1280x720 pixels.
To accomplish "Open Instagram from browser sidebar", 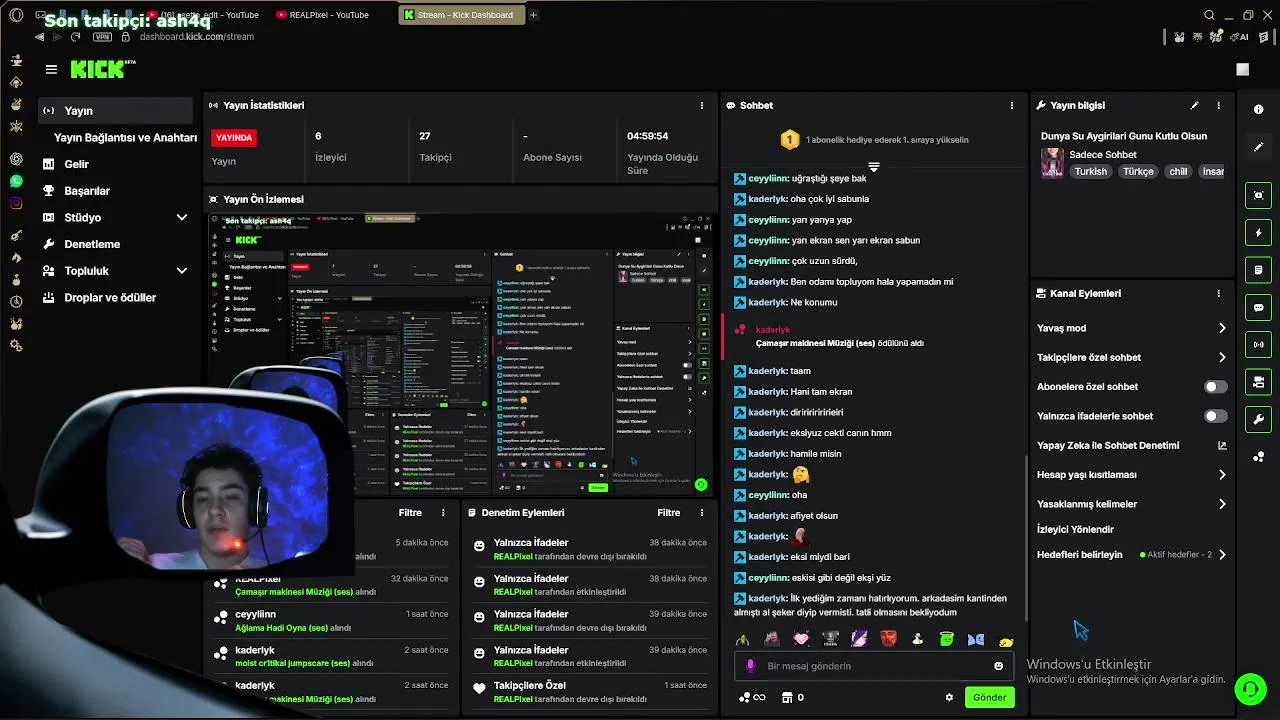I will (16, 203).
